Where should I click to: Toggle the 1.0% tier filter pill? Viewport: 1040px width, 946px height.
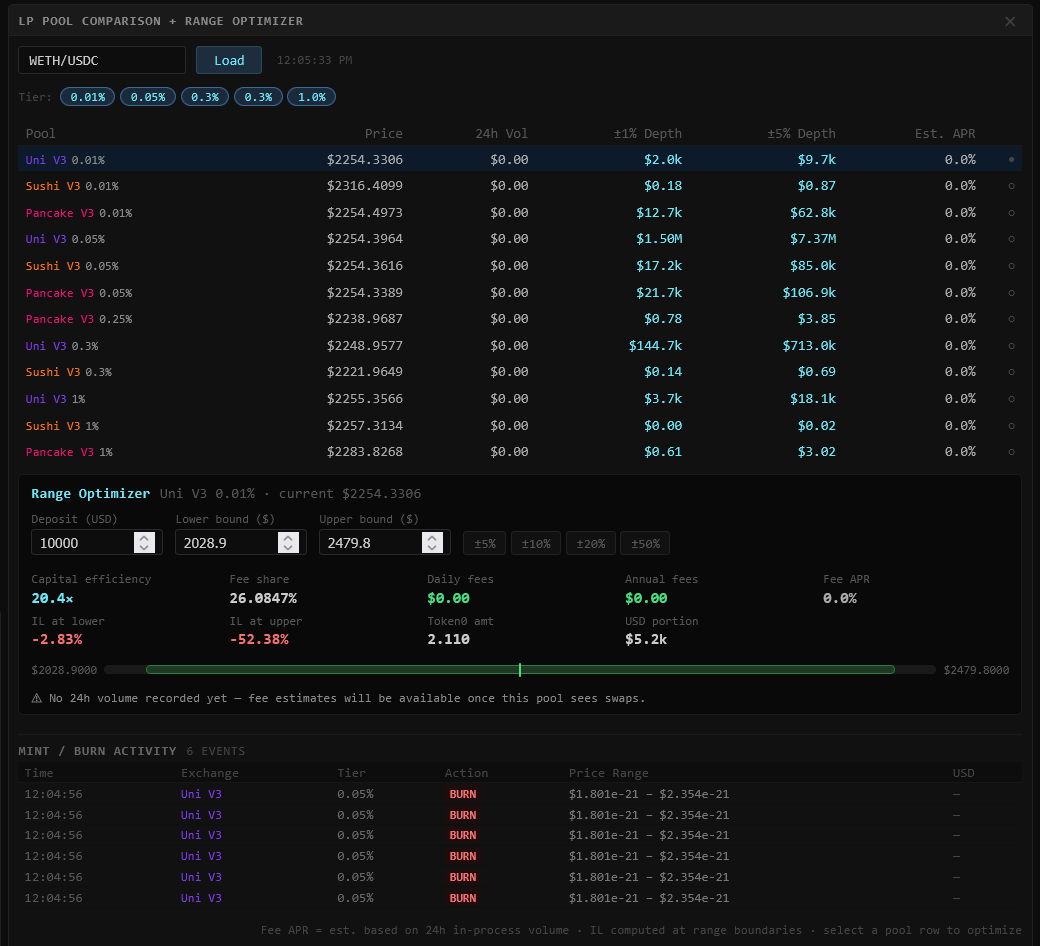(311, 97)
